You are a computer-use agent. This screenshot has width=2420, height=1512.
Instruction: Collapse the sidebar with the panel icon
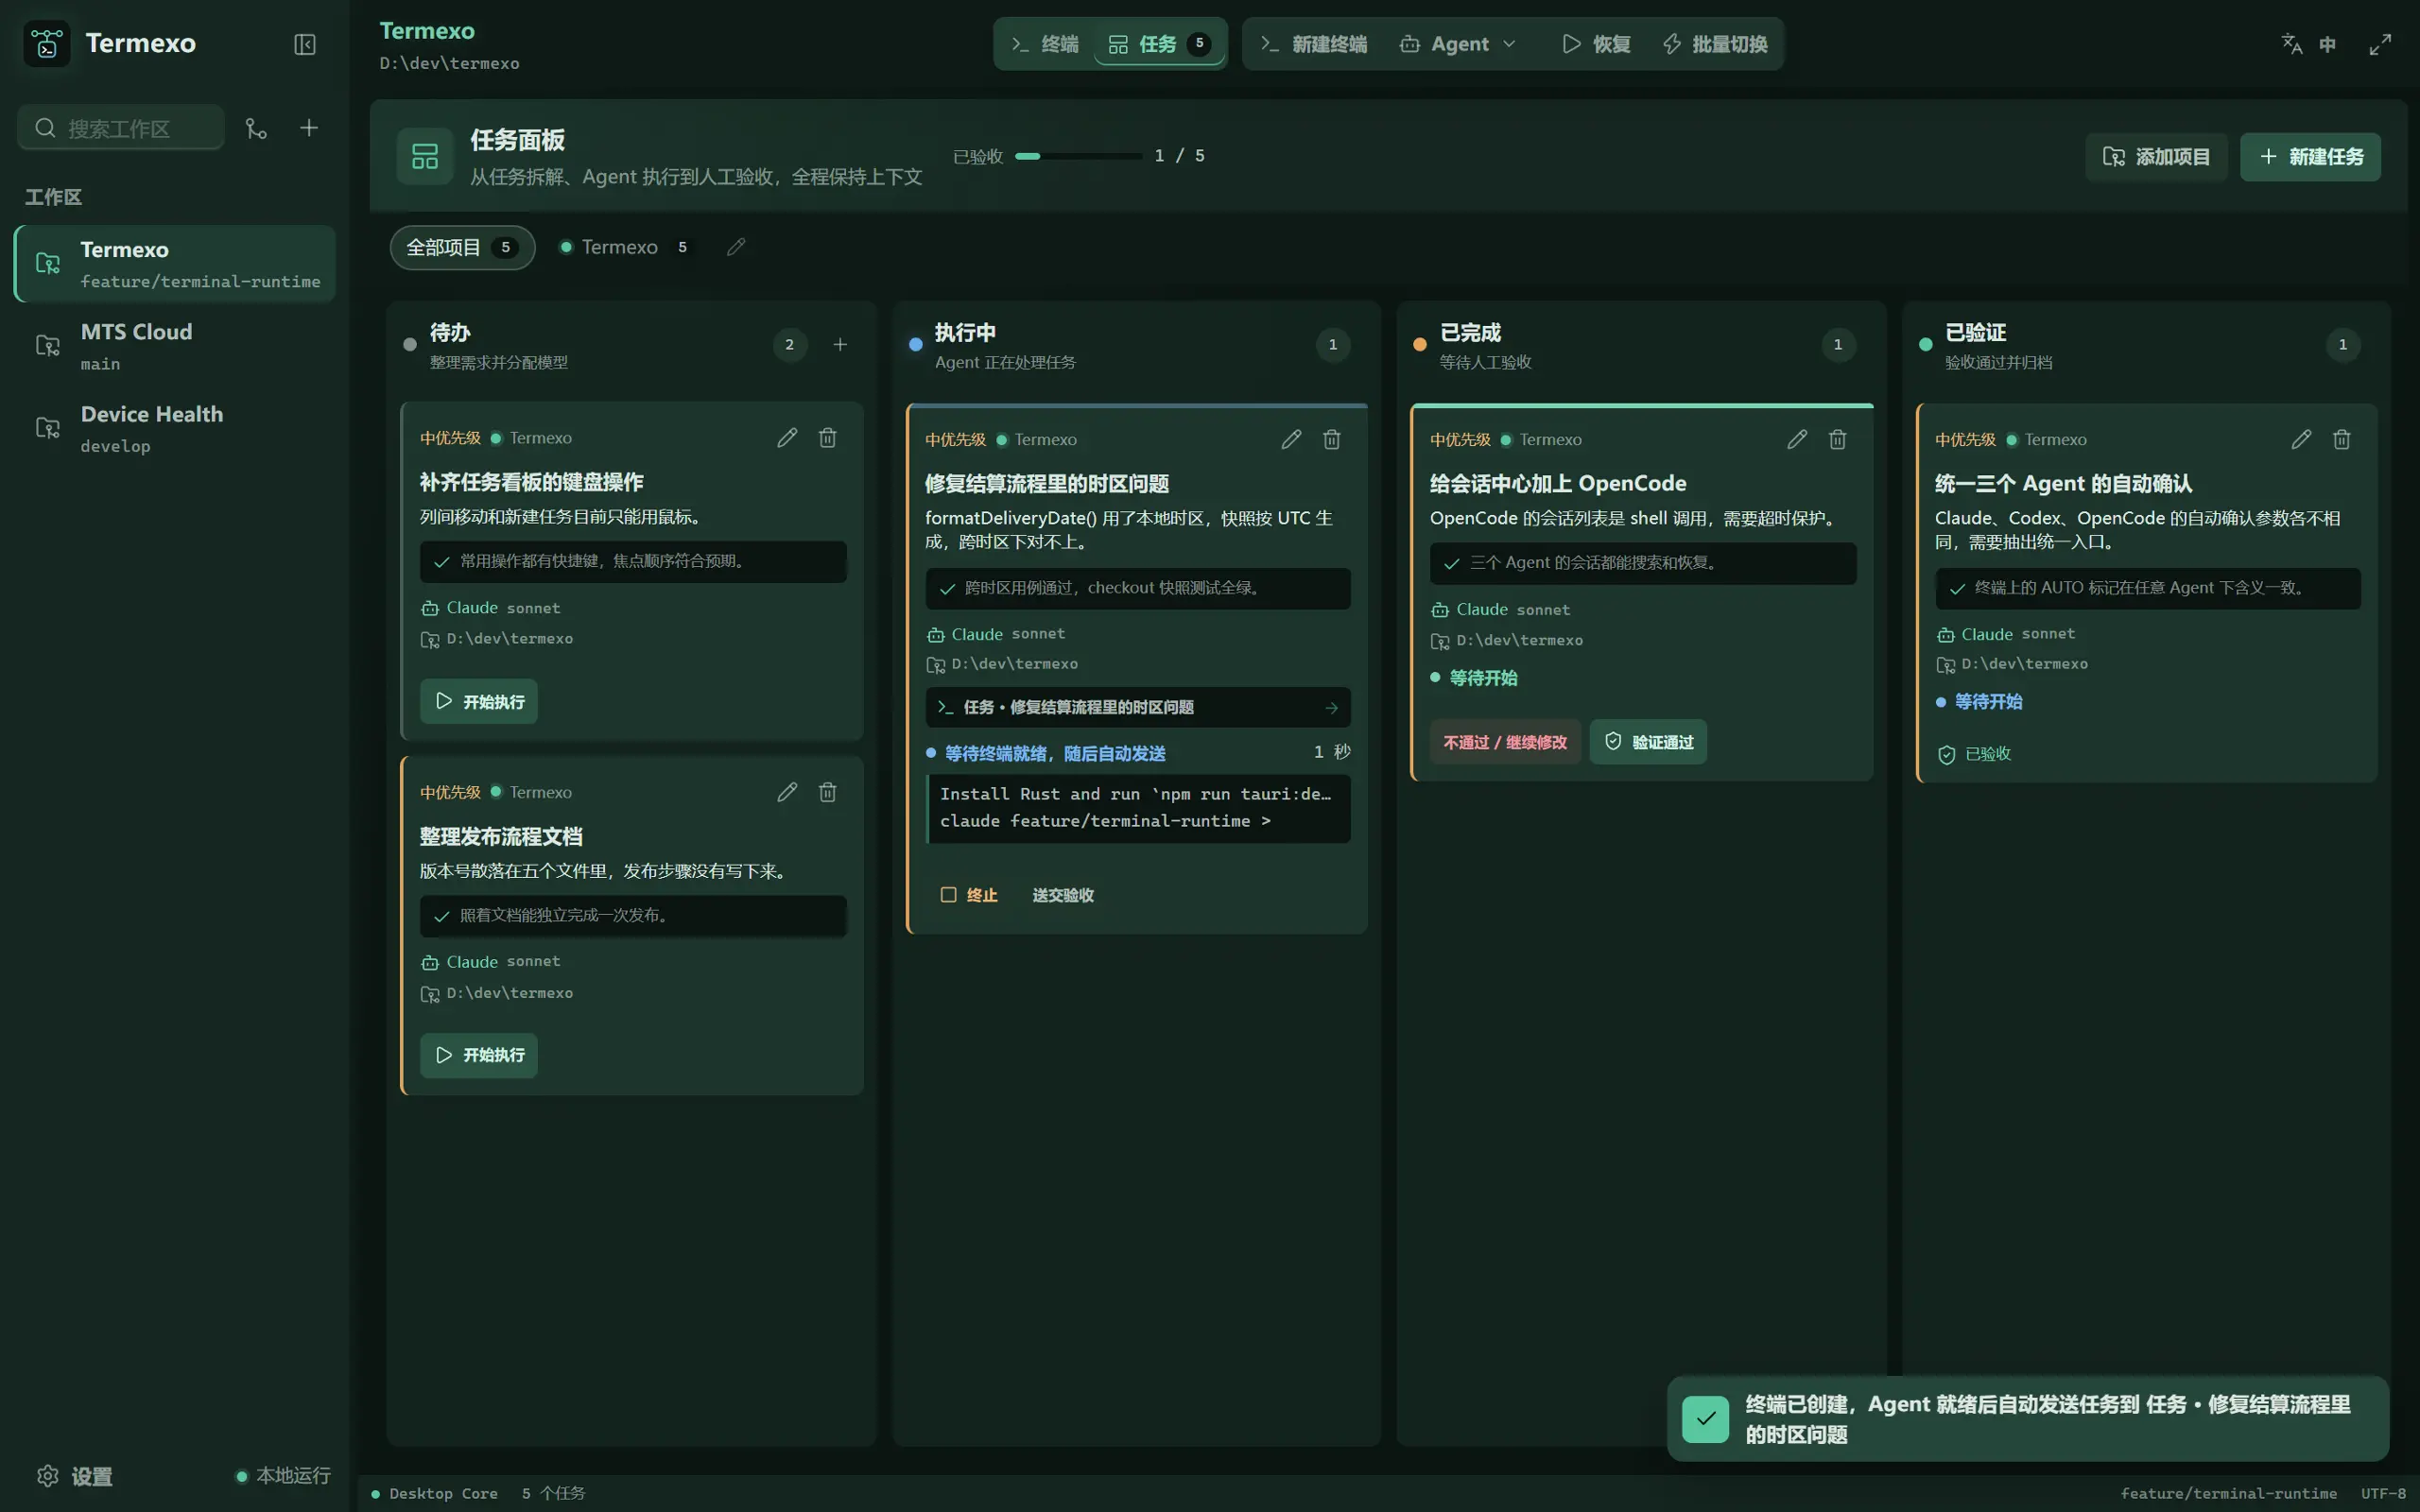(305, 44)
